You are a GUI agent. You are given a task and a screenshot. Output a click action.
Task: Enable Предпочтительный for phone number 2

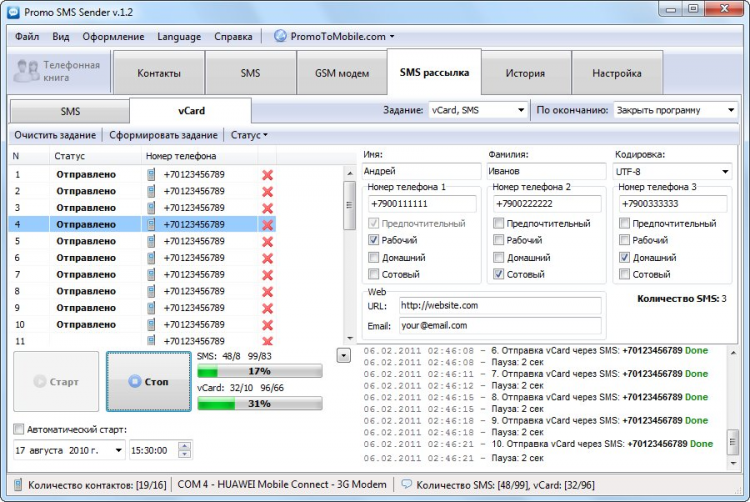point(499,223)
